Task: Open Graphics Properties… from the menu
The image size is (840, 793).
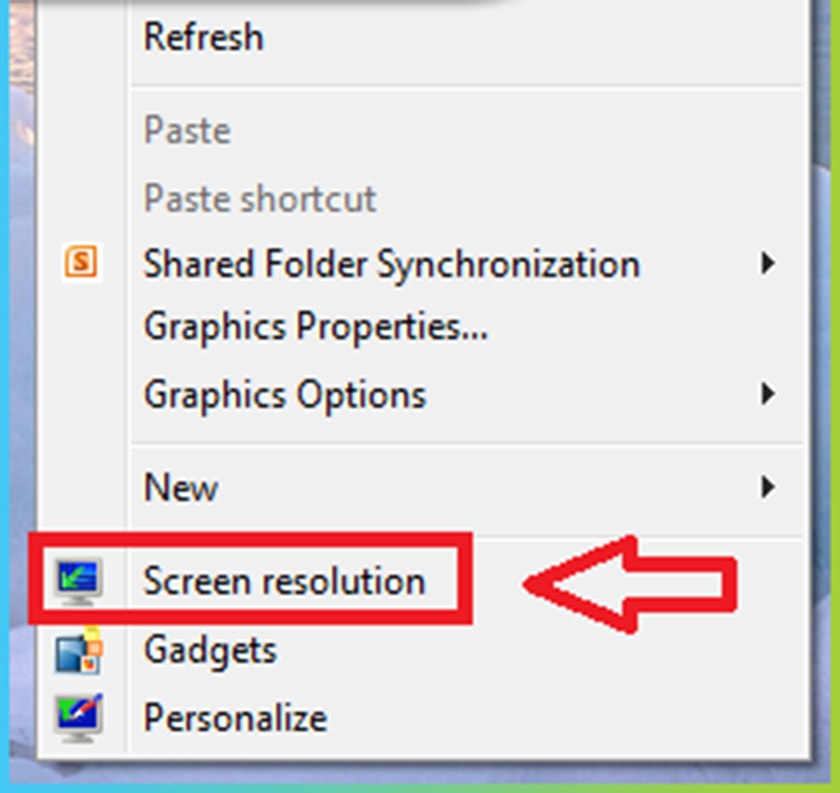Action: click(x=315, y=326)
